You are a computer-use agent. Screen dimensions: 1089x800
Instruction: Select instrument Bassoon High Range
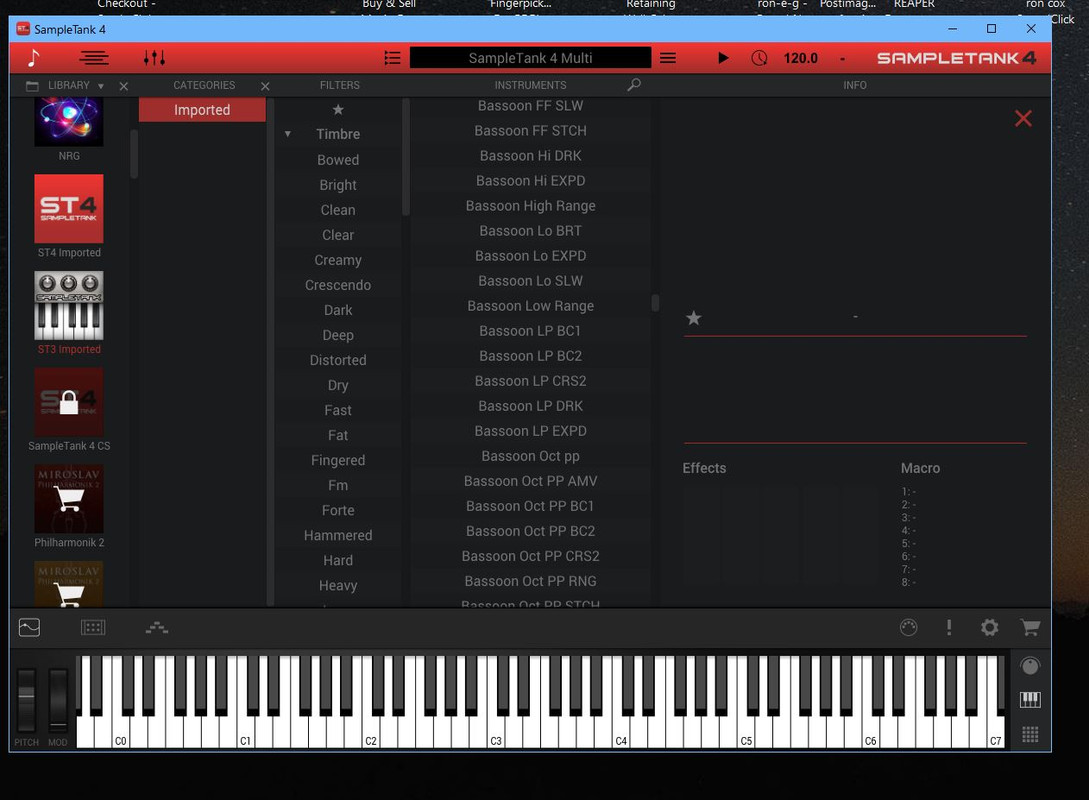click(x=531, y=206)
